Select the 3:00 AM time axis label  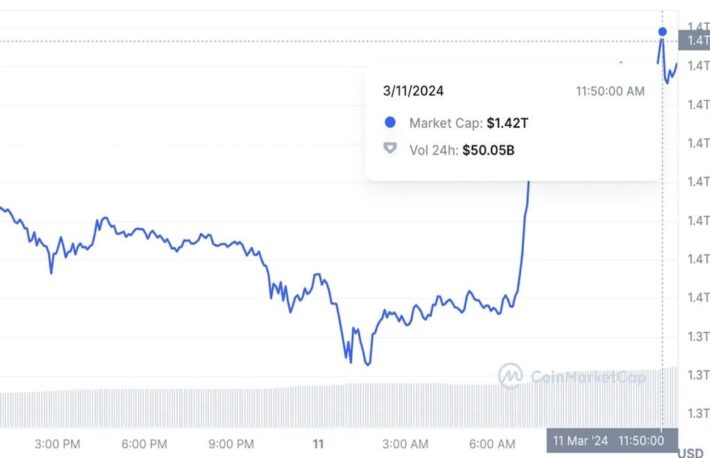point(406,443)
